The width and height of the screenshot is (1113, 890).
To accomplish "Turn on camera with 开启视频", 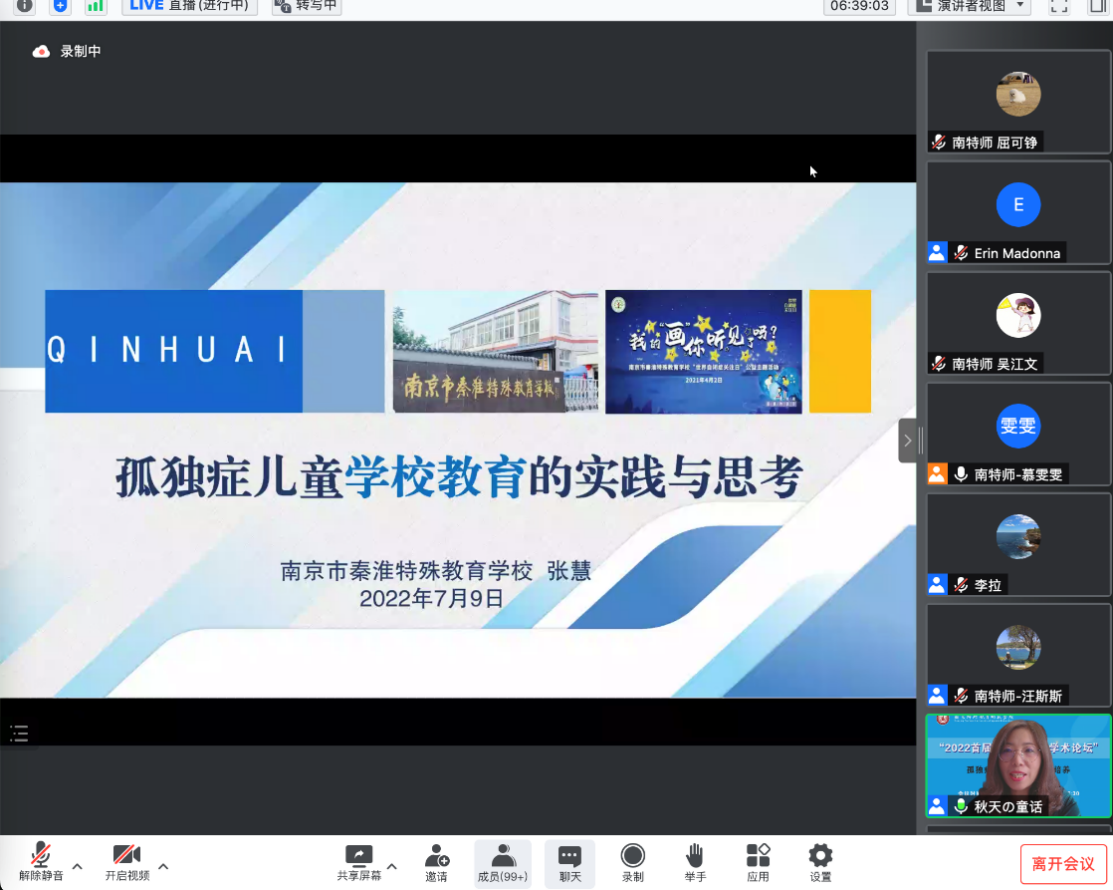I will (x=127, y=861).
